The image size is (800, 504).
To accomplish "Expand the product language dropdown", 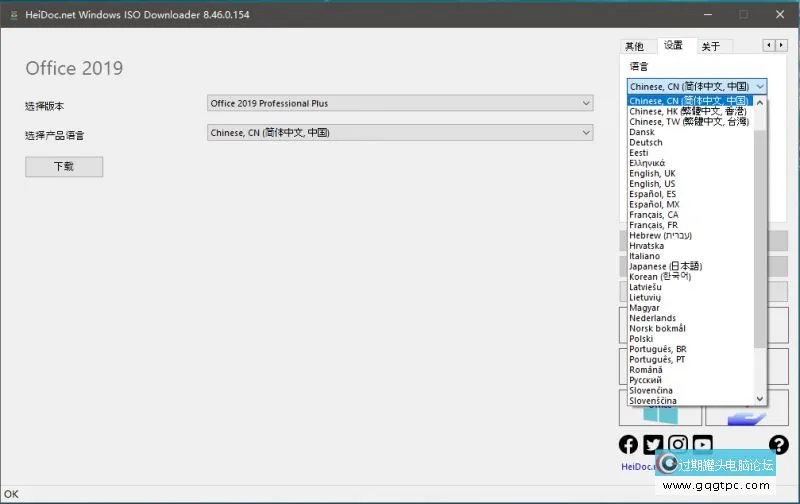I will coord(400,132).
